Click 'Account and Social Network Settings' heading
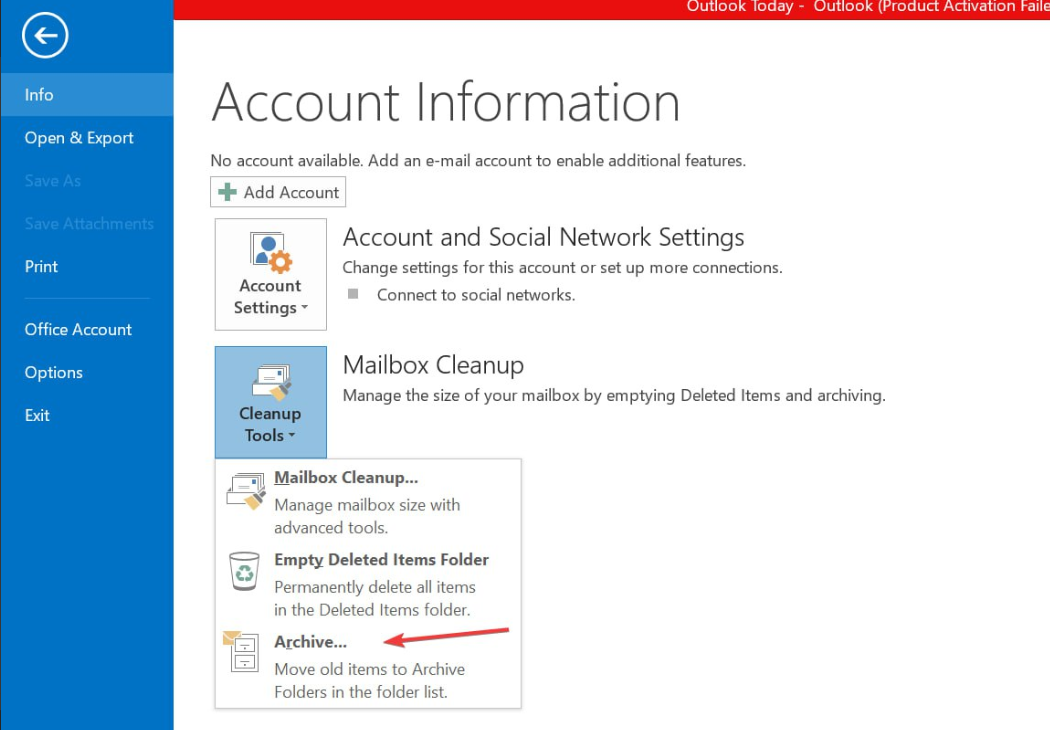1050x730 pixels. point(543,237)
